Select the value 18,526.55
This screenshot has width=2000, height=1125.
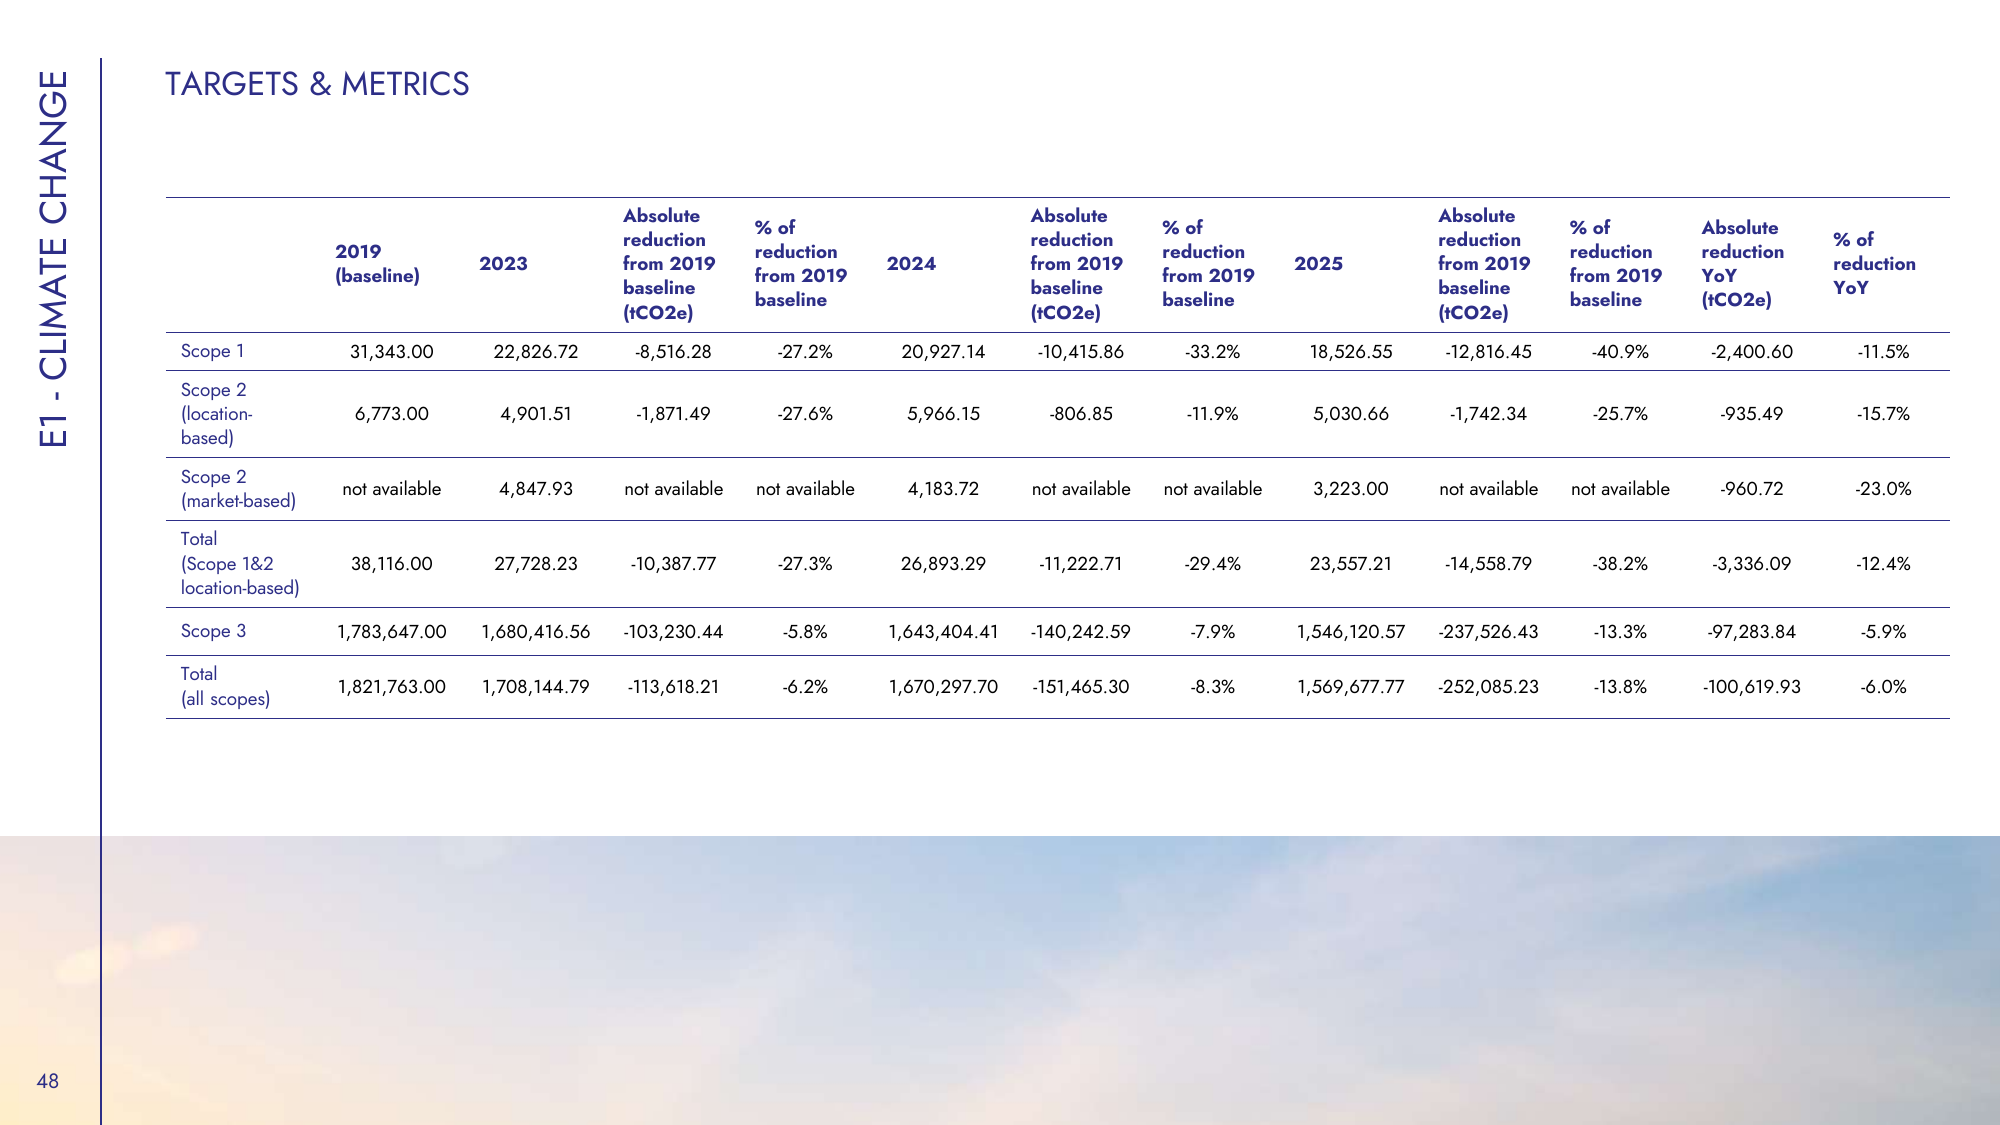[1351, 352]
